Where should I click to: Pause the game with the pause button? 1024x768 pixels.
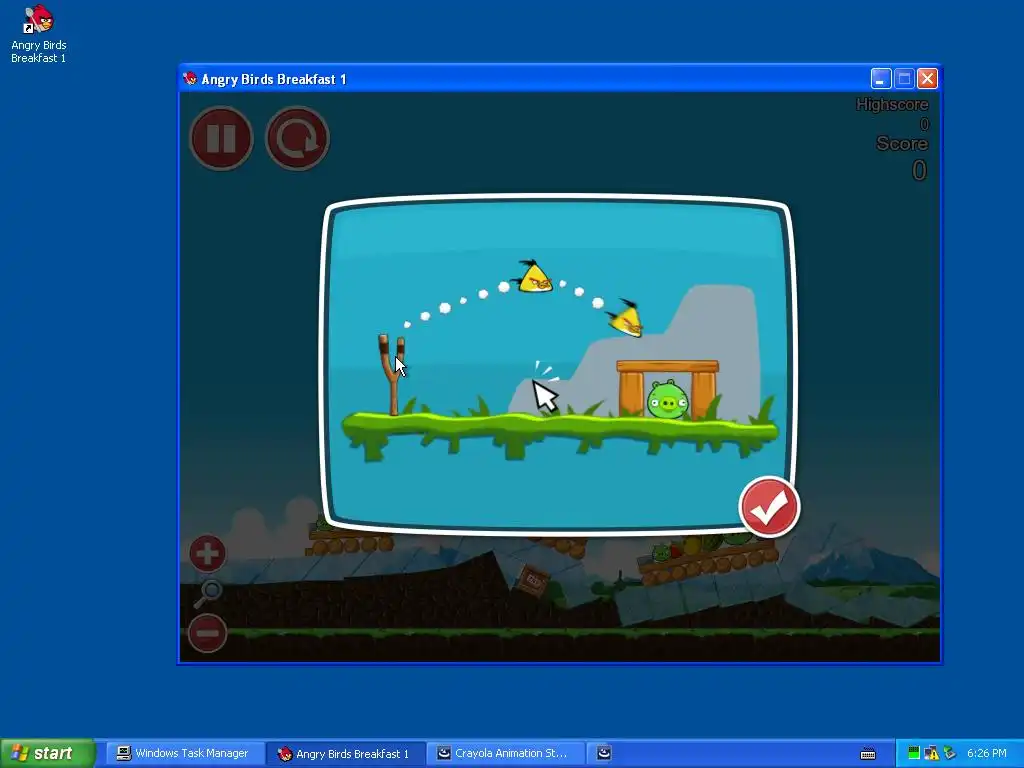221,138
